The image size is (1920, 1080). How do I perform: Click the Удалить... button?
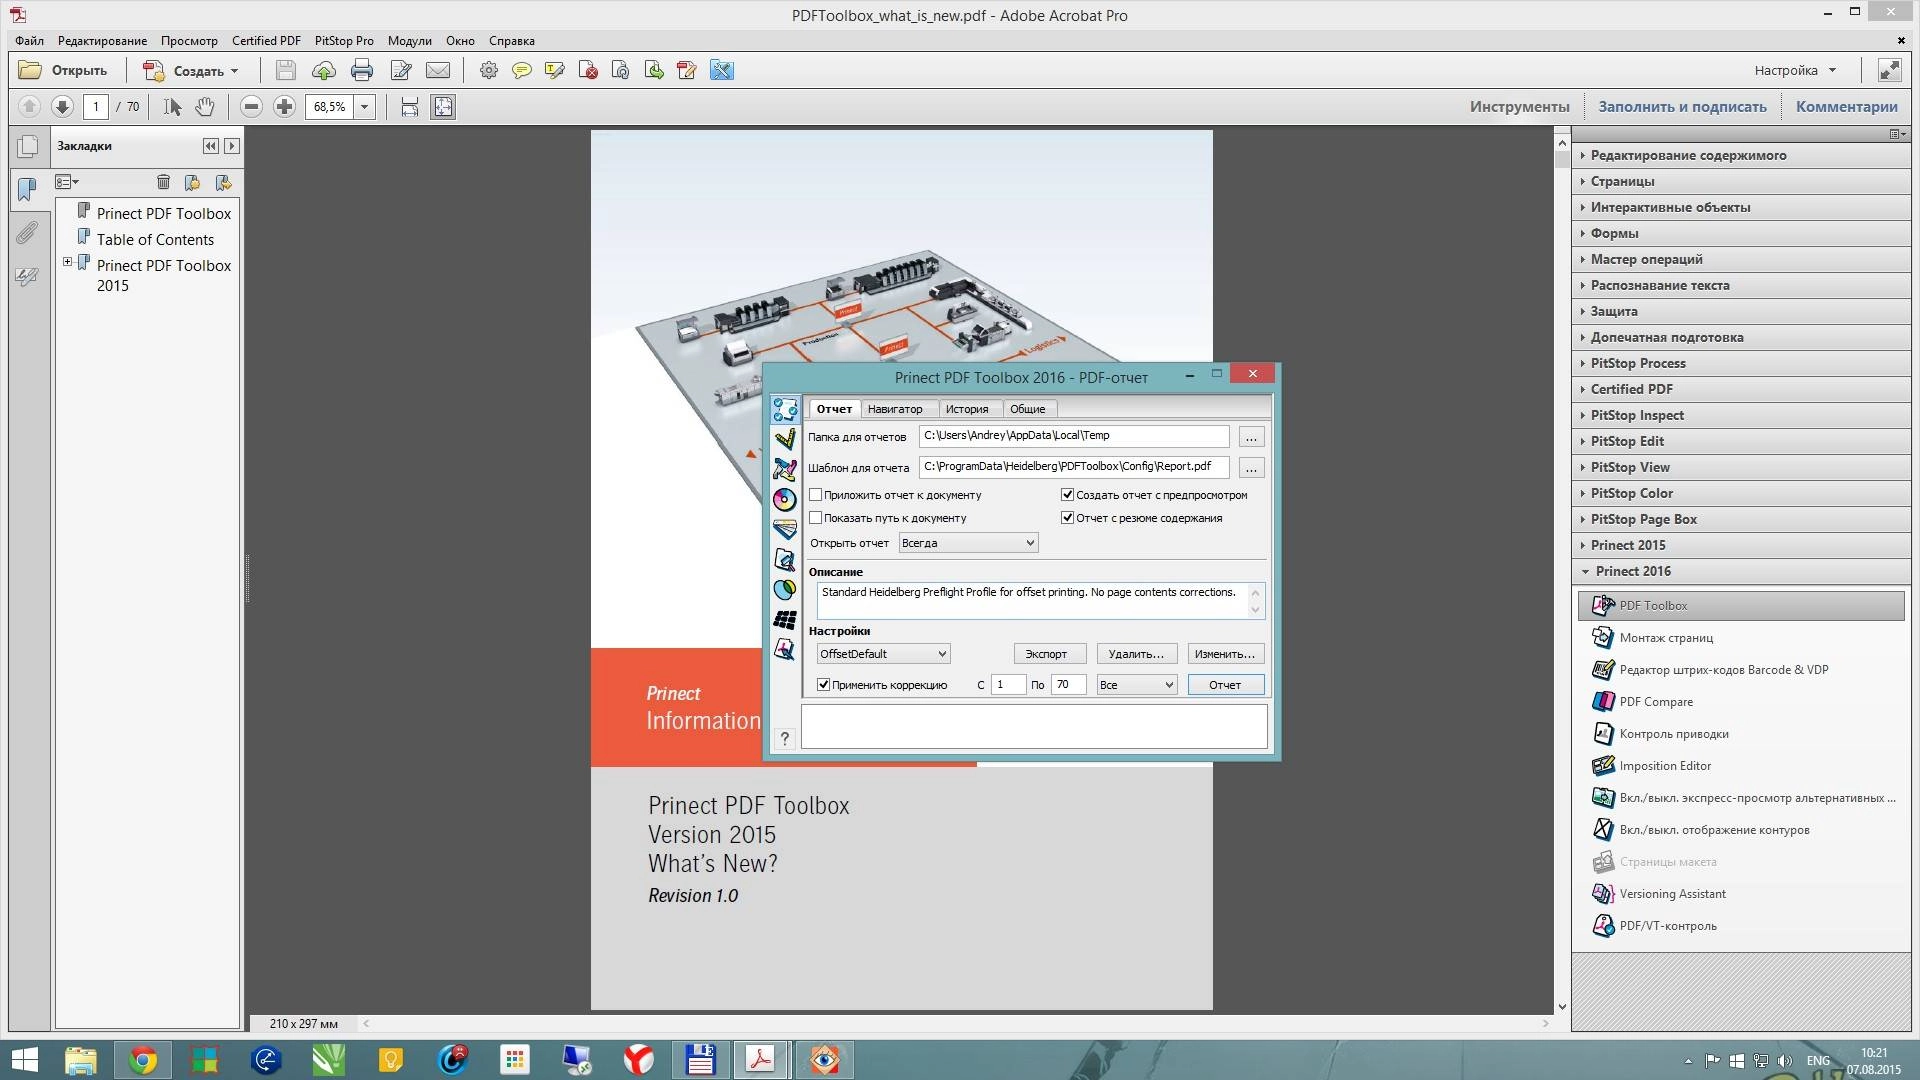pyautogui.click(x=1136, y=653)
